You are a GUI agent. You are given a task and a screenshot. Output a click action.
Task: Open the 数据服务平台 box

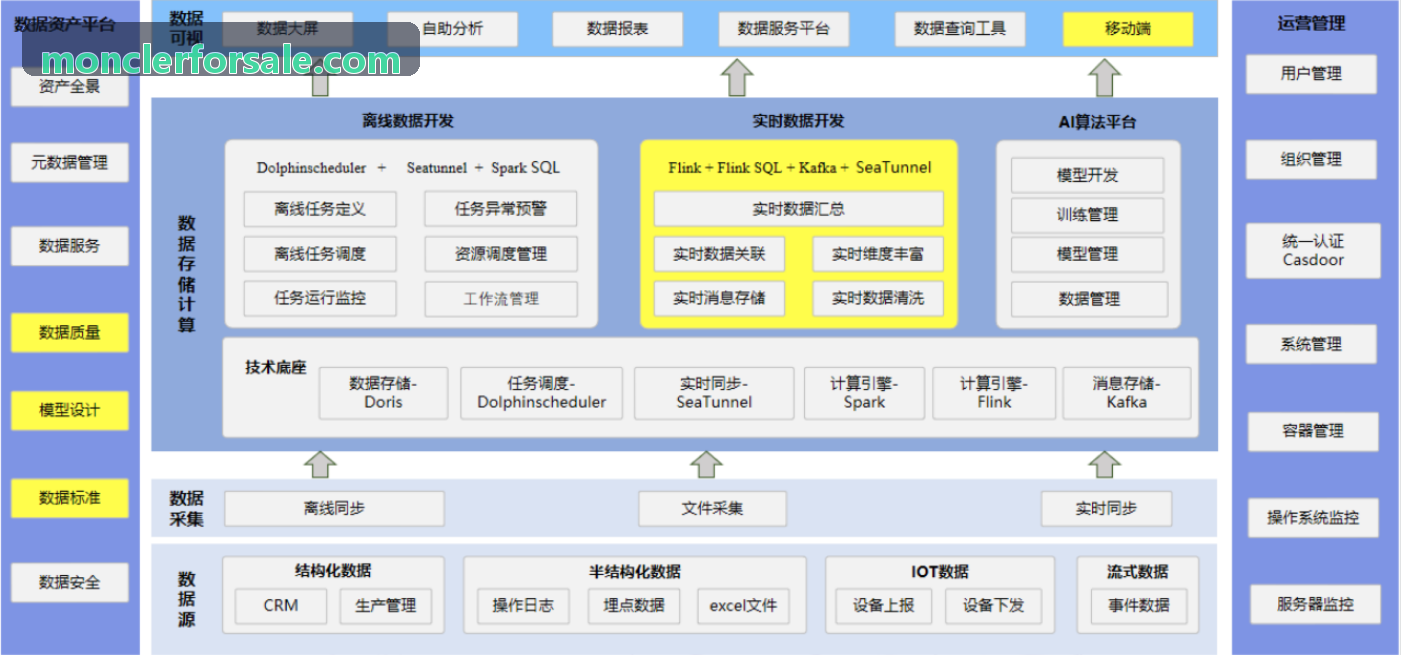click(784, 29)
